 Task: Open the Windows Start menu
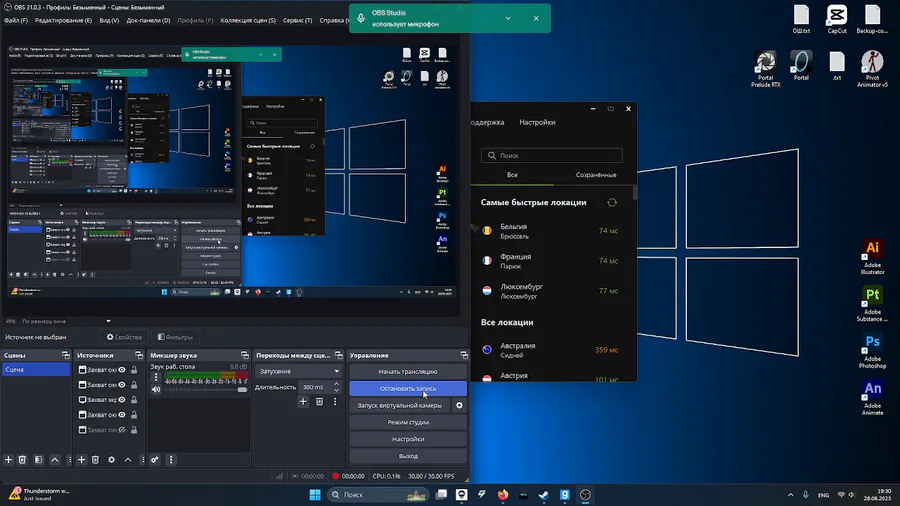coord(315,495)
